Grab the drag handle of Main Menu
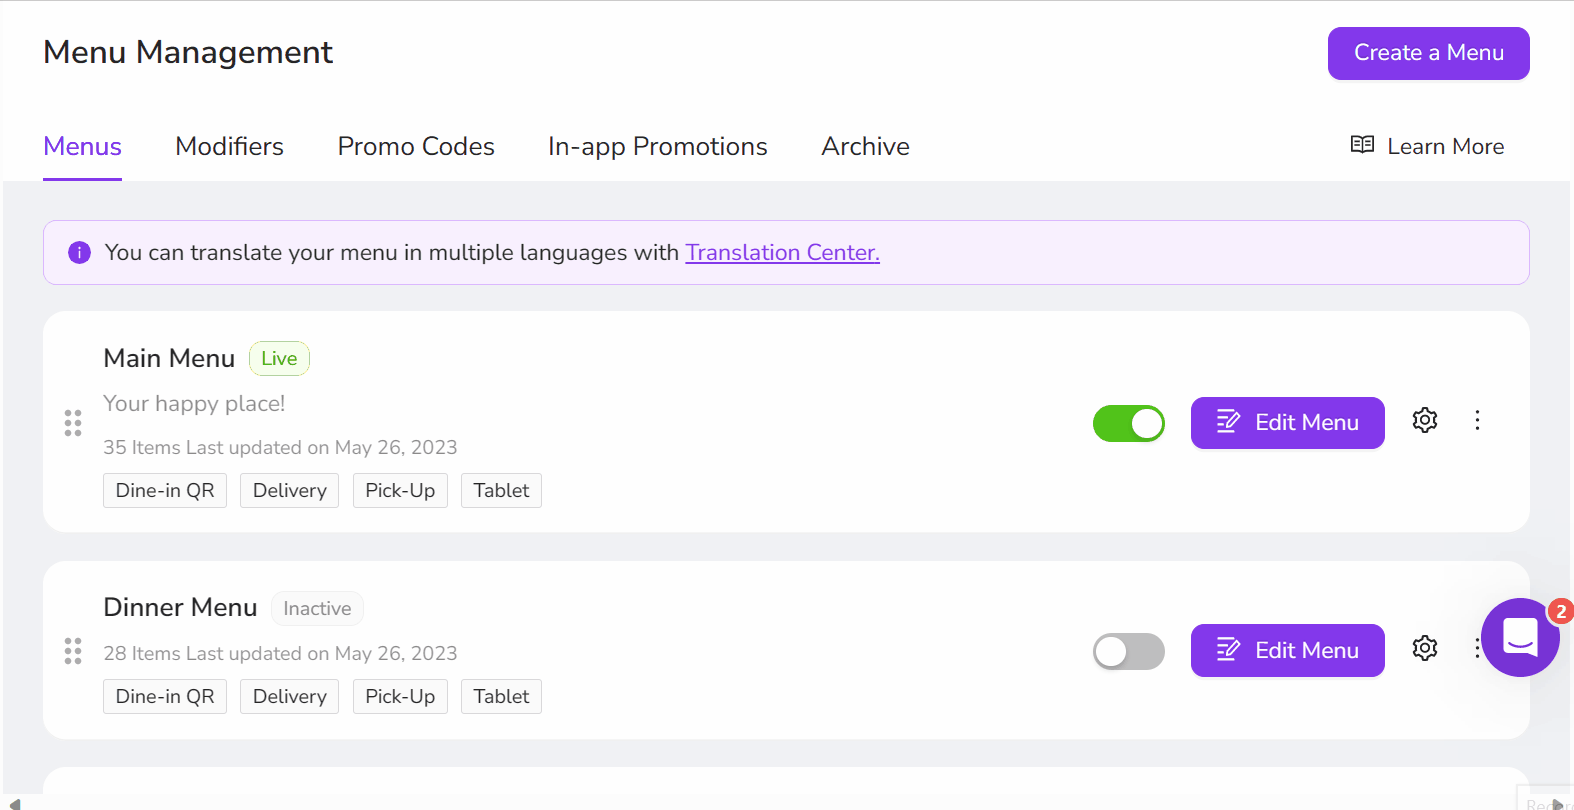The image size is (1574, 810). tap(73, 423)
